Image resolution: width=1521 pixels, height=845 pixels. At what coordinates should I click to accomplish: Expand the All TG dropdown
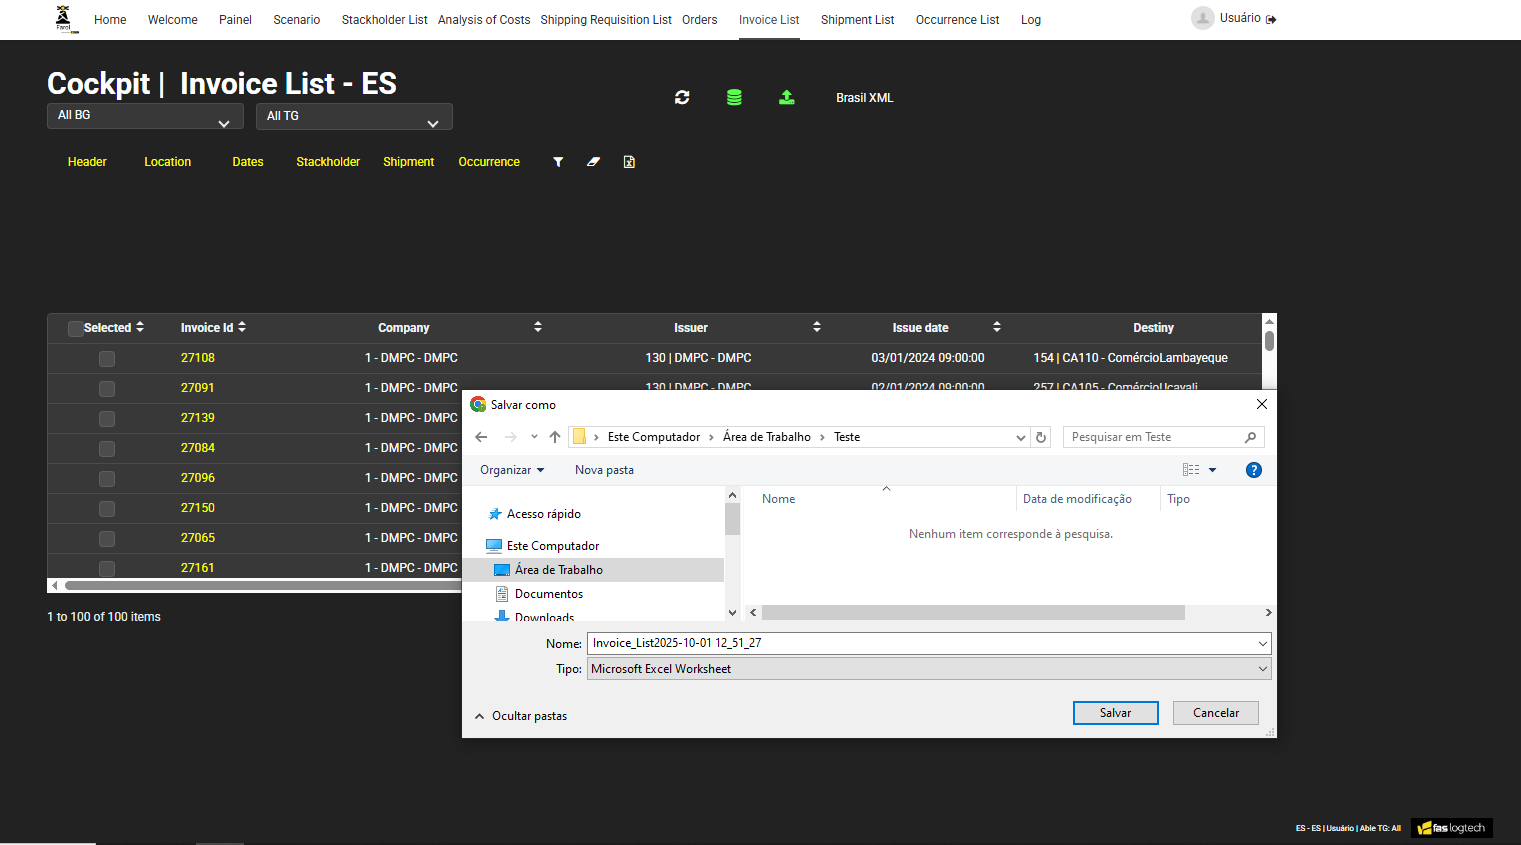coord(354,117)
